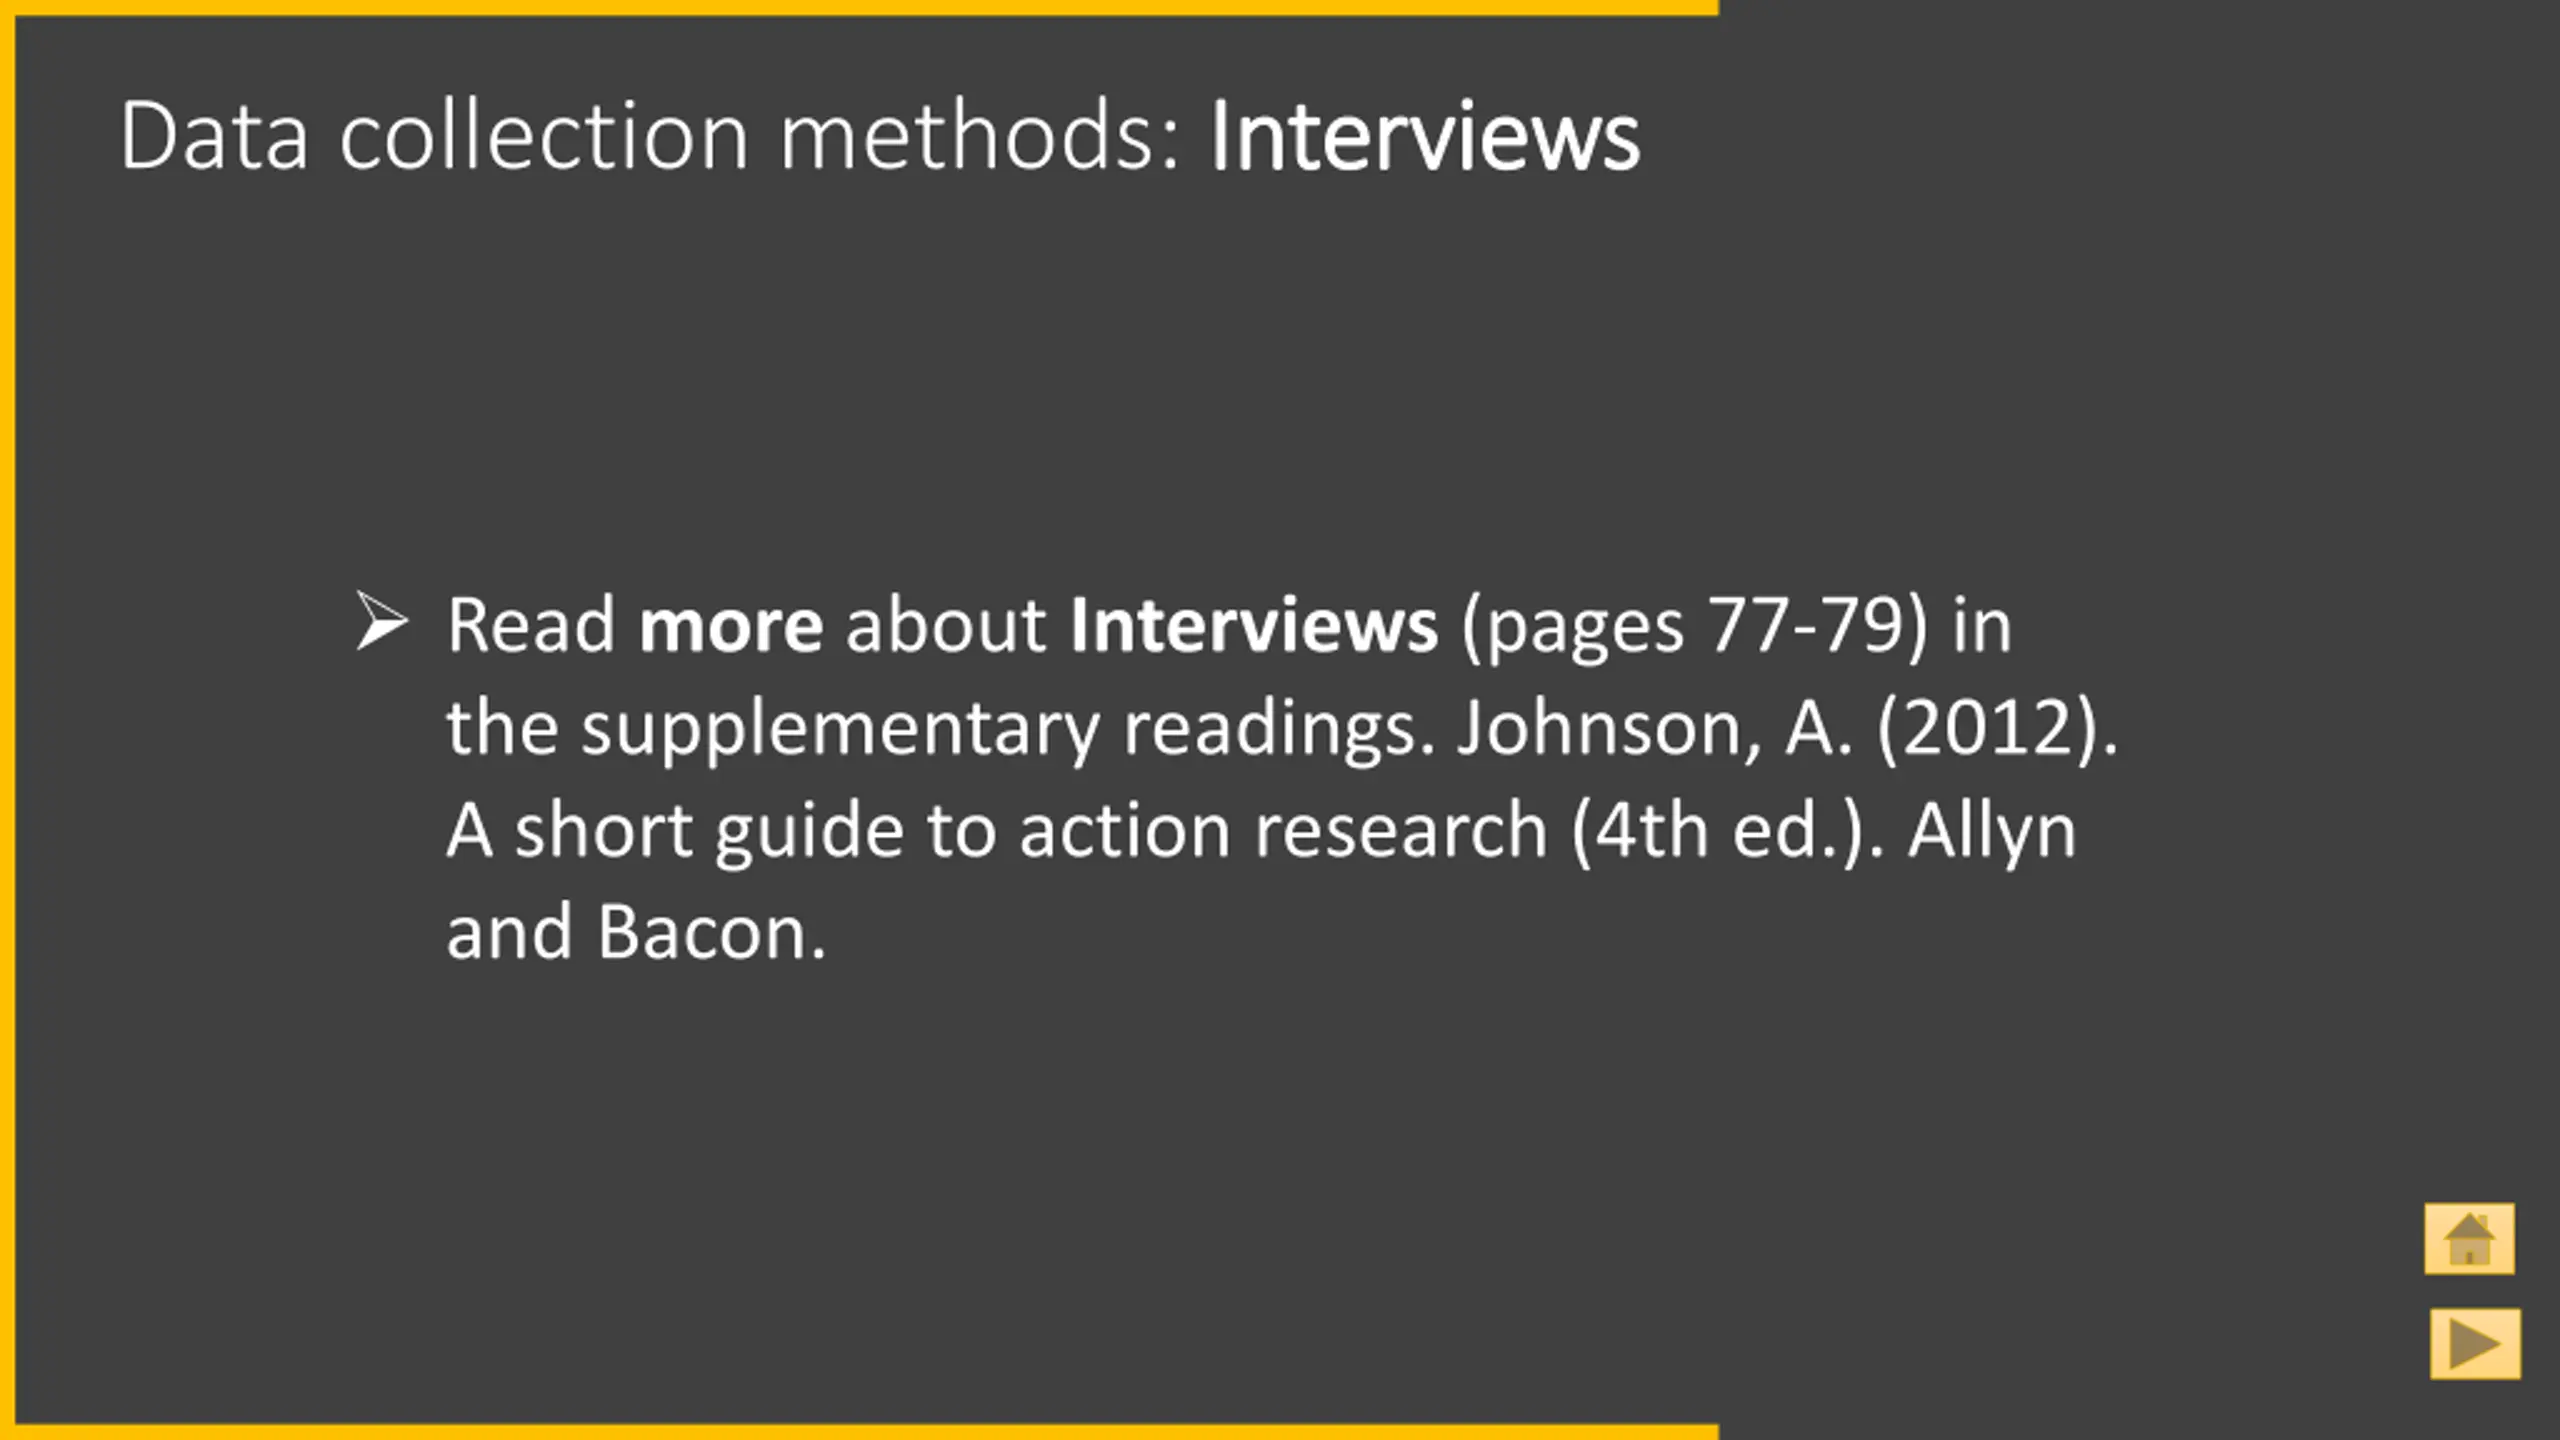Image resolution: width=2560 pixels, height=1440 pixels.
Task: Select the bold Interviews word in title
Action: click(1425, 135)
